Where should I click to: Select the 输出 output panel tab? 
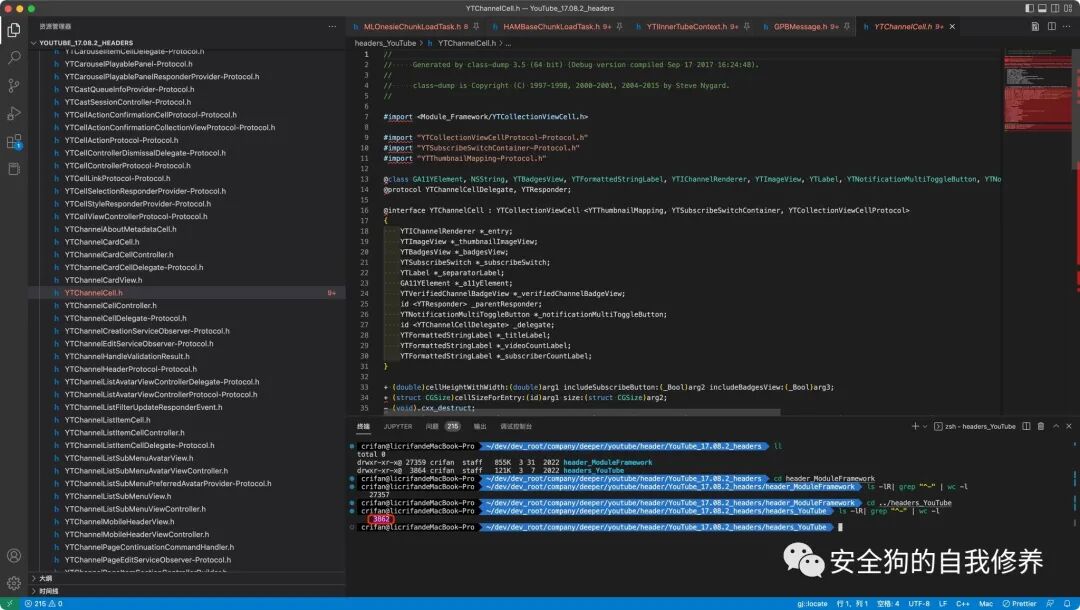point(480,426)
